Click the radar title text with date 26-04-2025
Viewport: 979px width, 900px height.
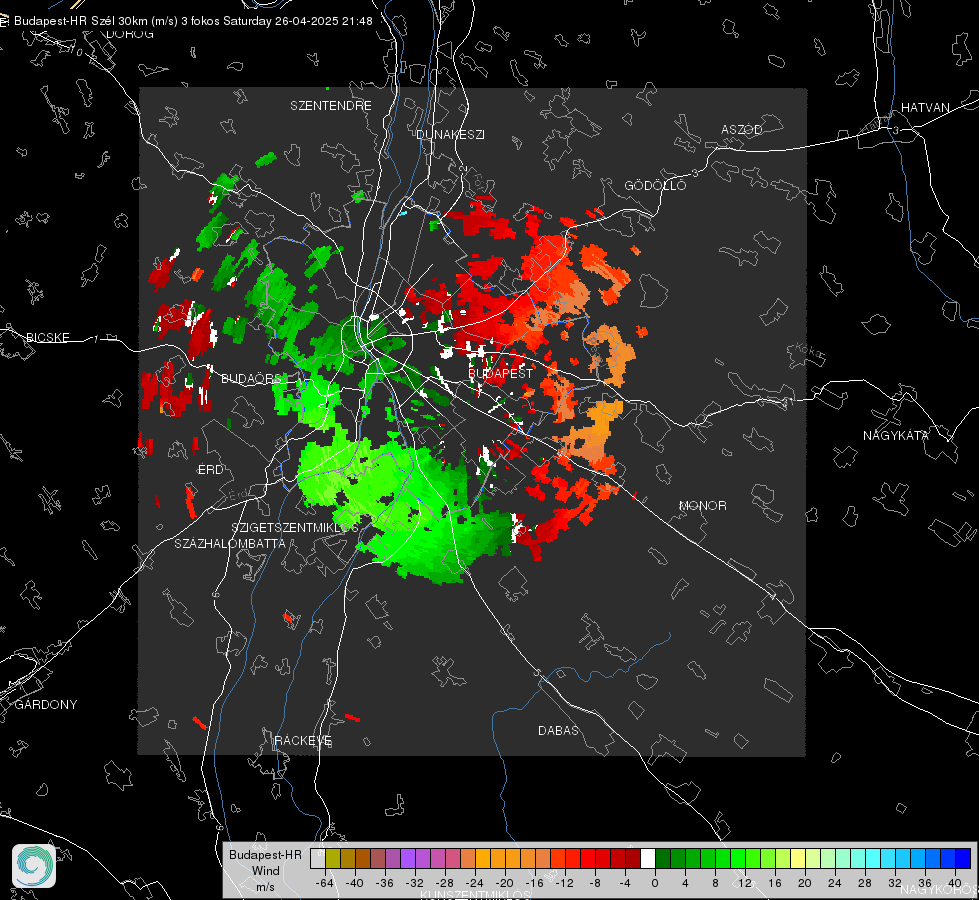point(193,21)
